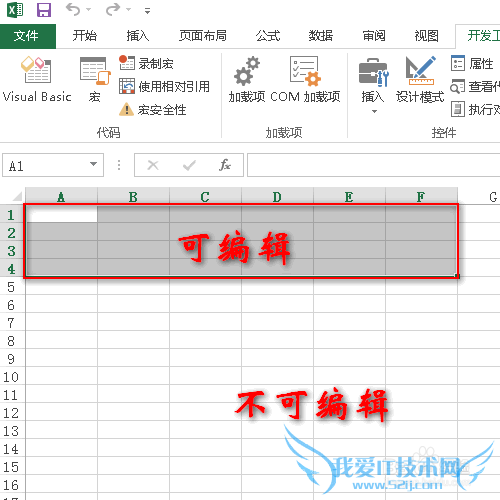500x500 pixels.
Task: Open the 插入 controls toolbox button
Action: [373, 79]
